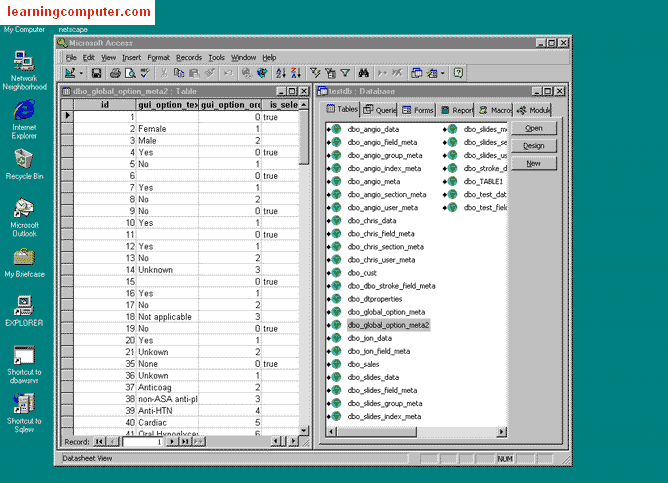Select the dbo_sales table
The height and width of the screenshot is (483, 668).
pos(363,364)
